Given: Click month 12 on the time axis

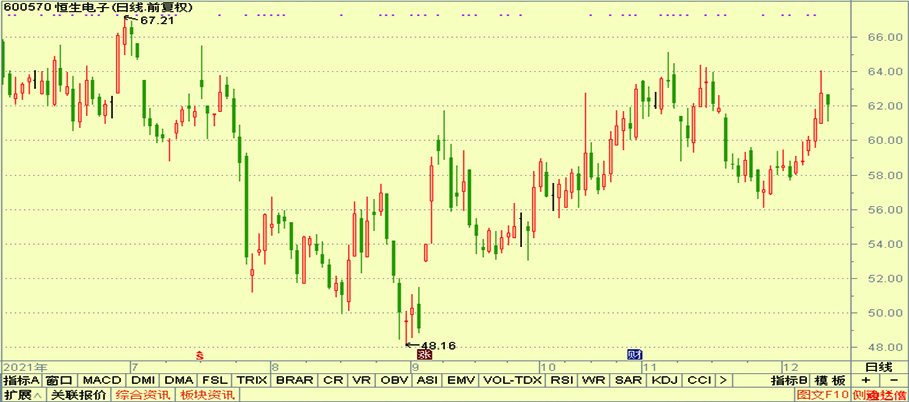Looking at the screenshot, I should (x=791, y=368).
